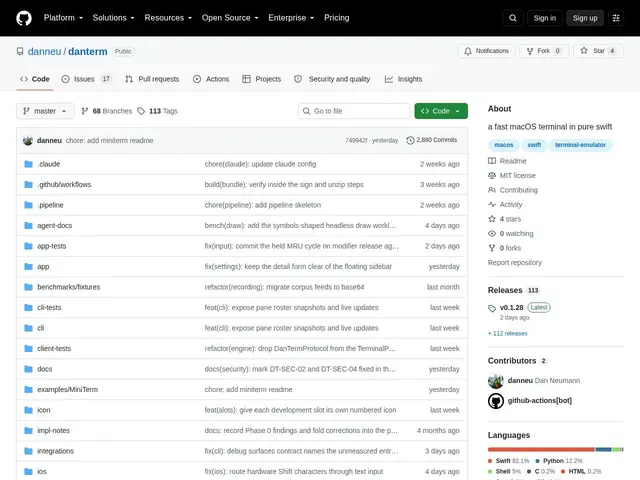Screen dimensions: 640x480
Task: Click the Readme book icon
Action: click(492, 161)
